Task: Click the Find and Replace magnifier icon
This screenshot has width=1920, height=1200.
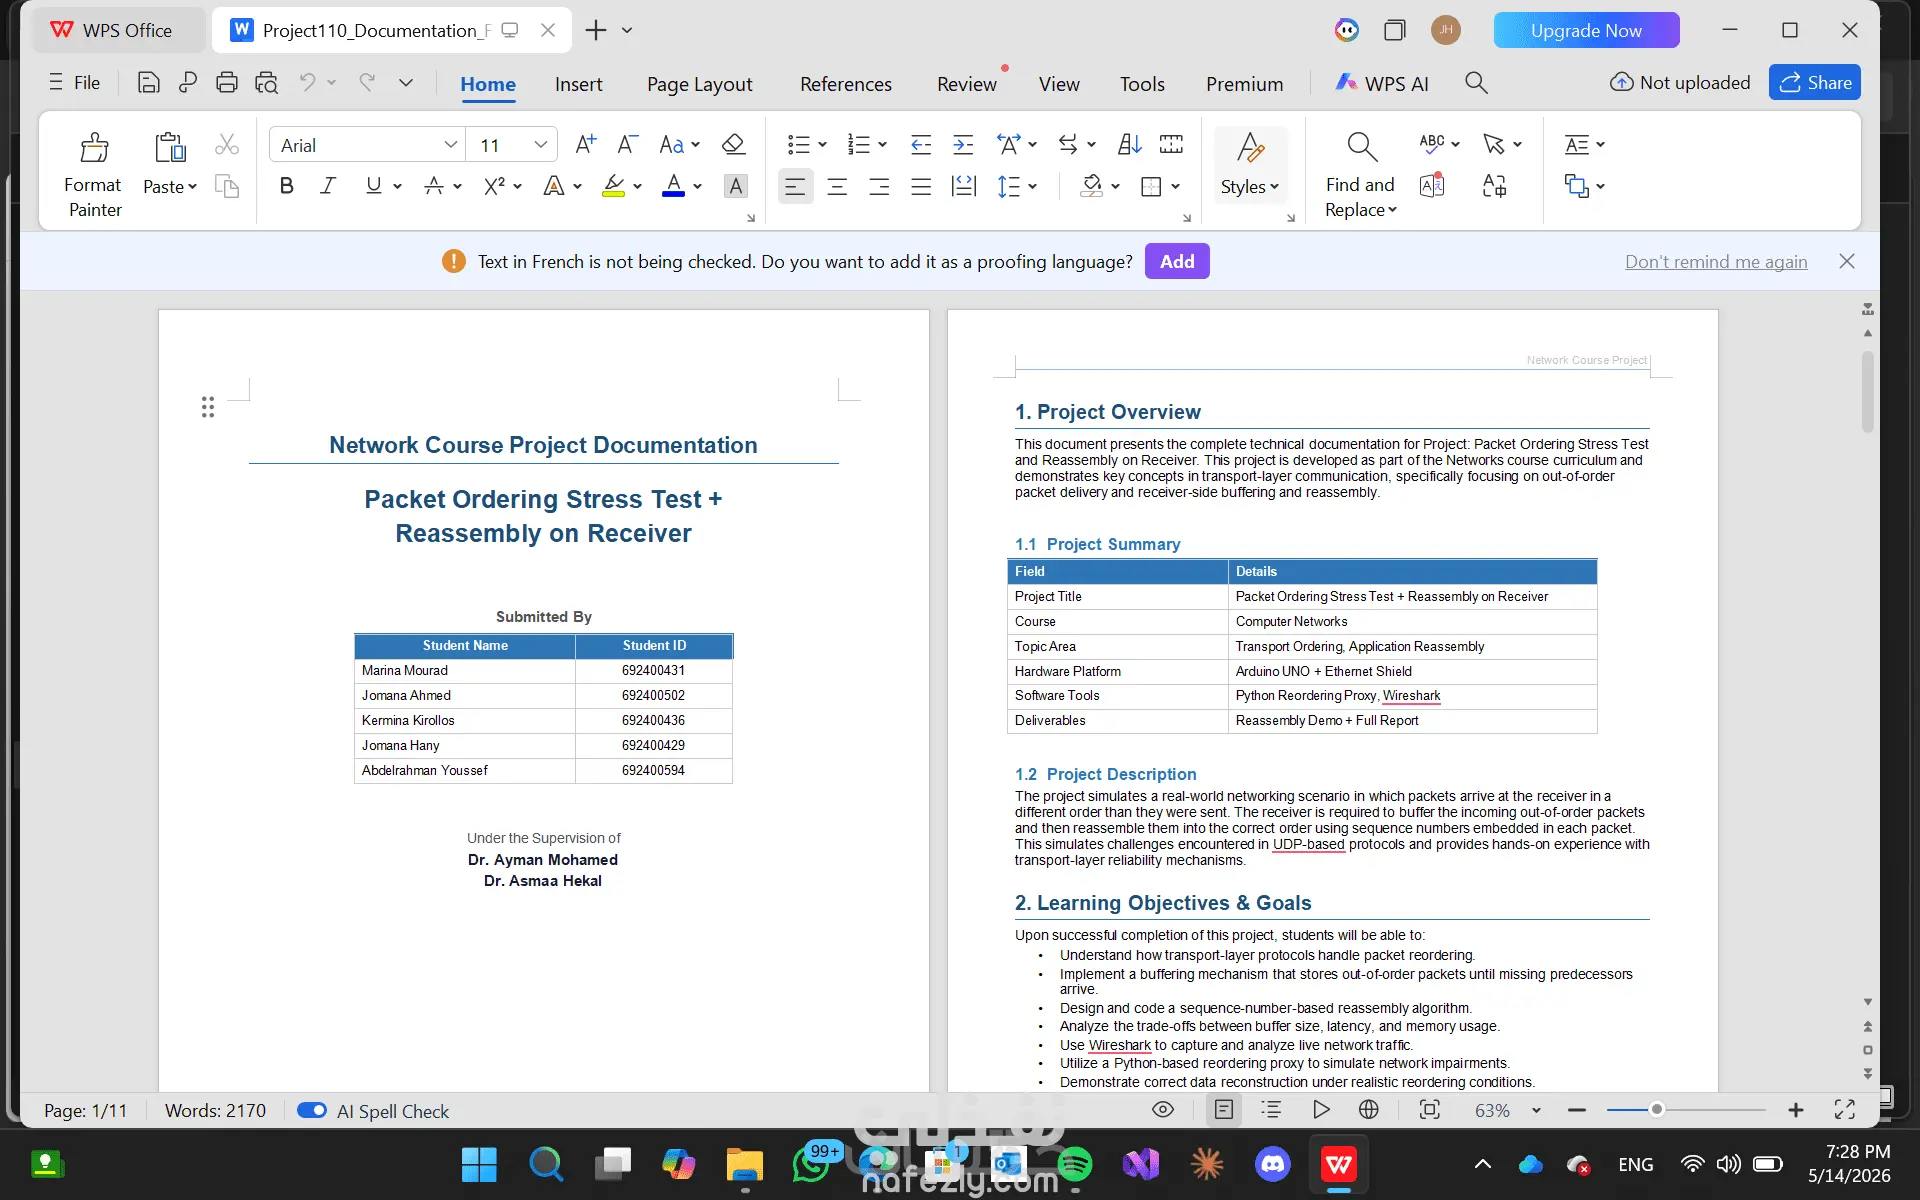Action: [x=1361, y=147]
